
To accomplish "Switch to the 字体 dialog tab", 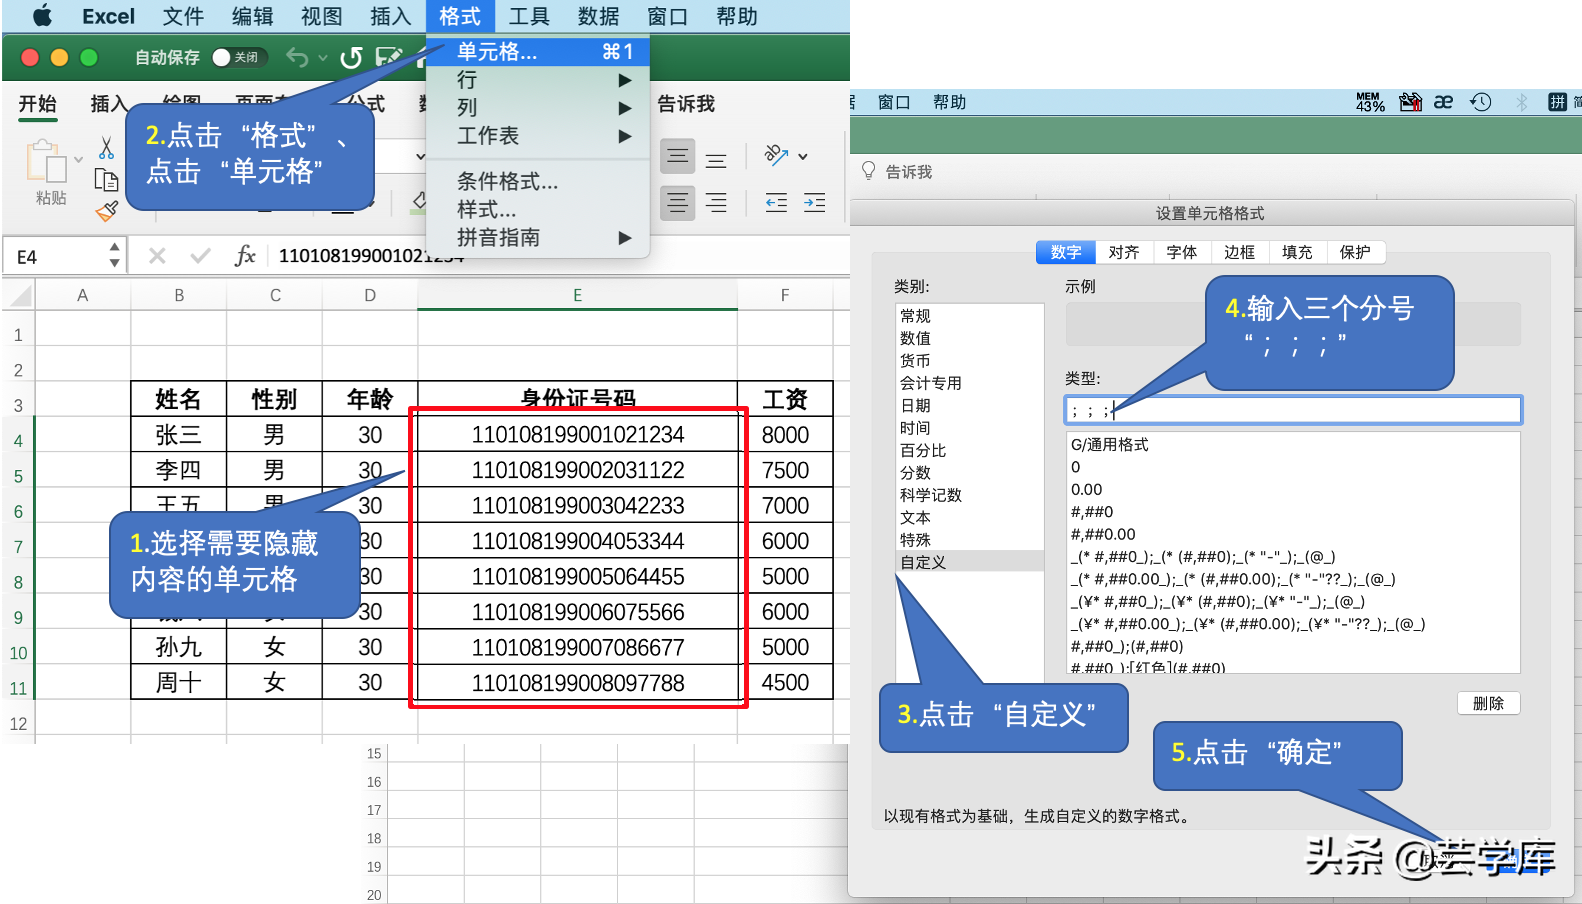I will (x=1182, y=252).
